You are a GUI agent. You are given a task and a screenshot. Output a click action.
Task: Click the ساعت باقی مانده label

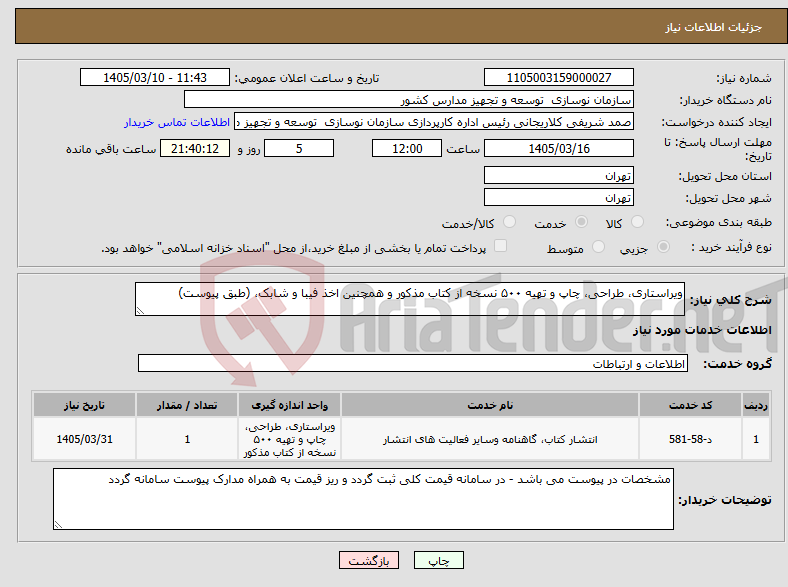click(x=111, y=149)
